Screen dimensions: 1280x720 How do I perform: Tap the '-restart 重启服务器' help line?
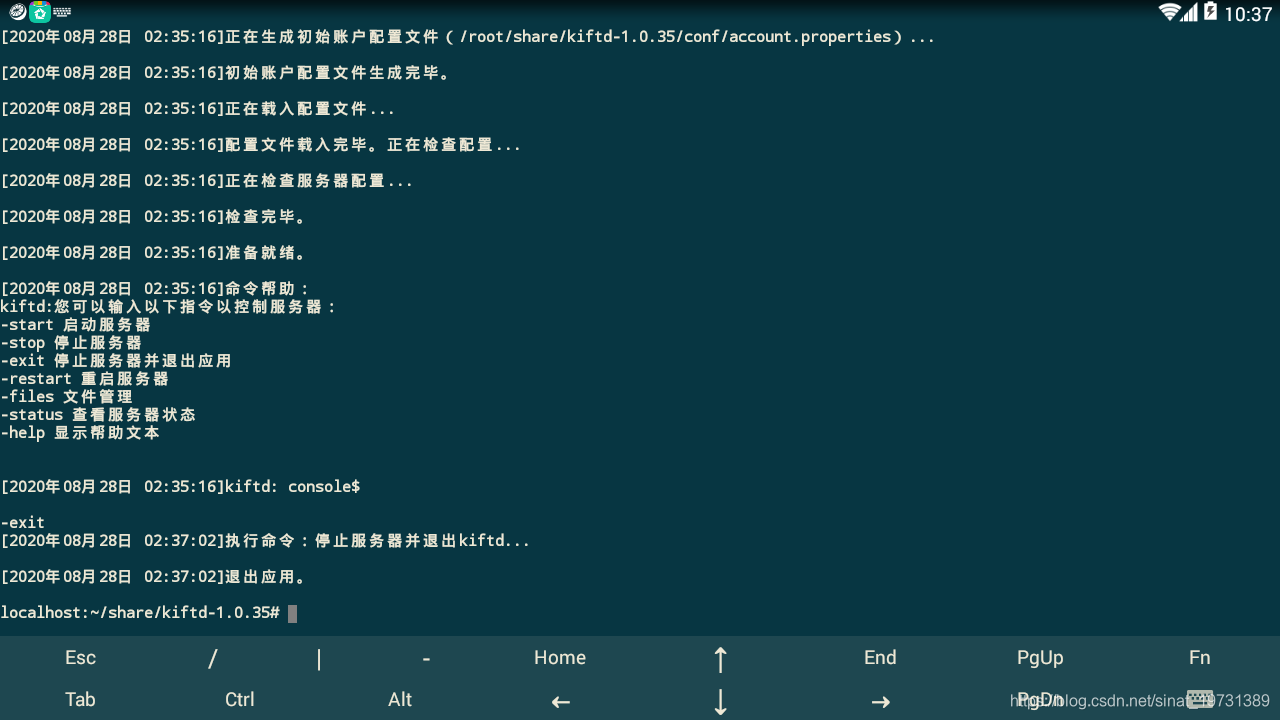85,379
